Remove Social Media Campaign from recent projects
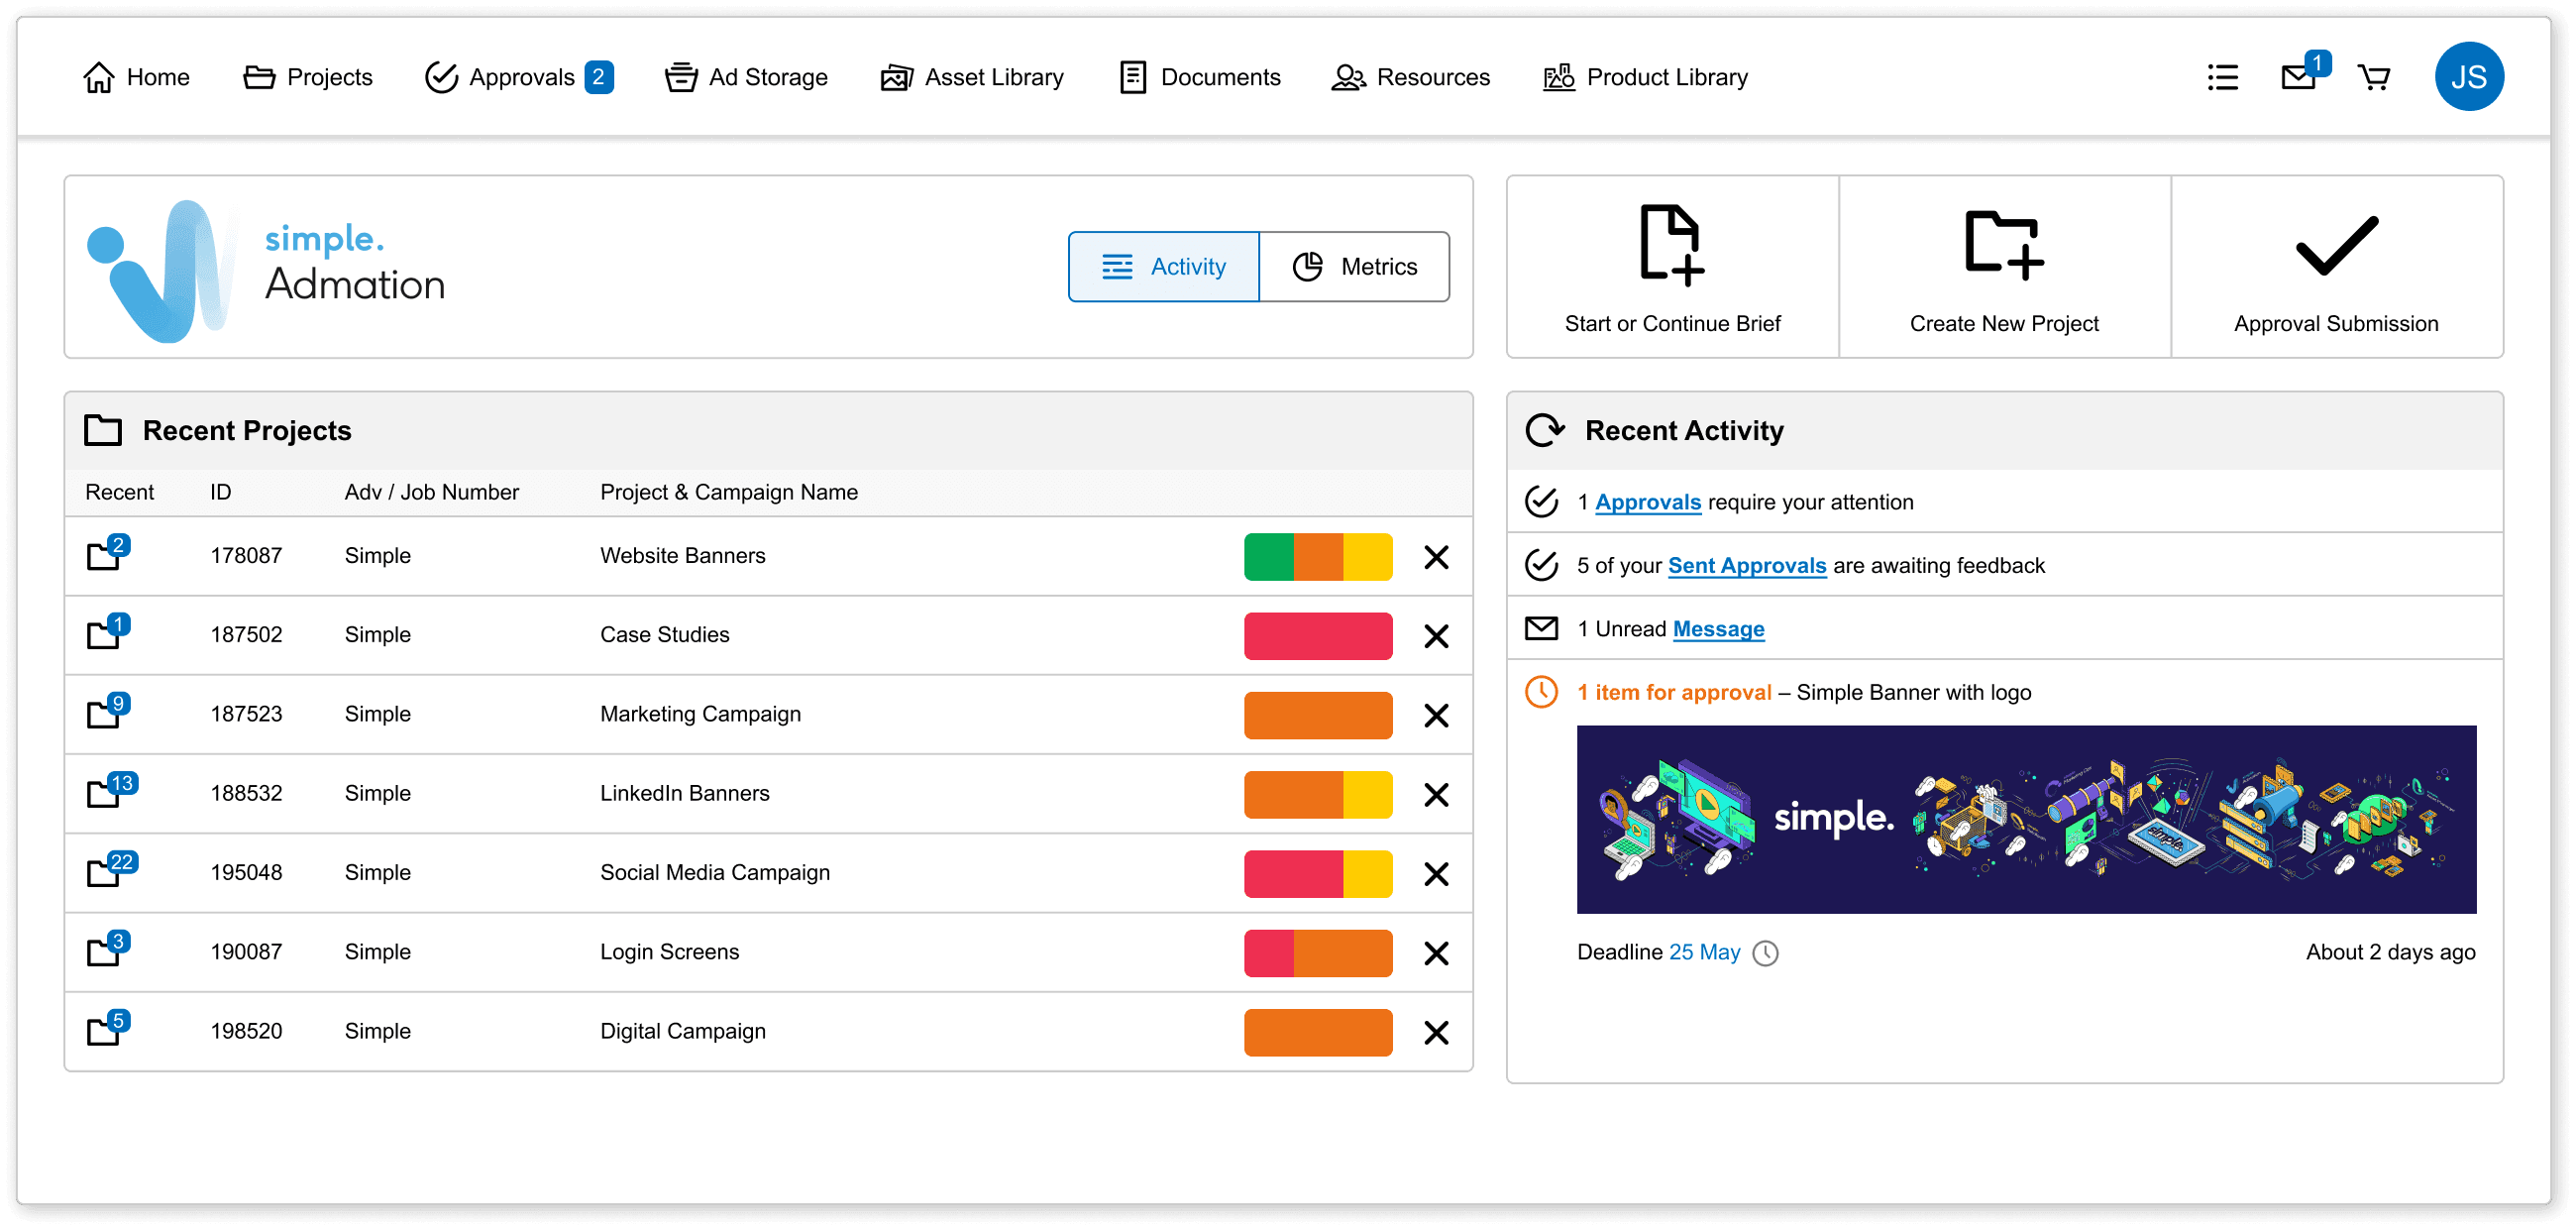This screenshot has width=2576, height=1229. pyautogui.click(x=1436, y=874)
